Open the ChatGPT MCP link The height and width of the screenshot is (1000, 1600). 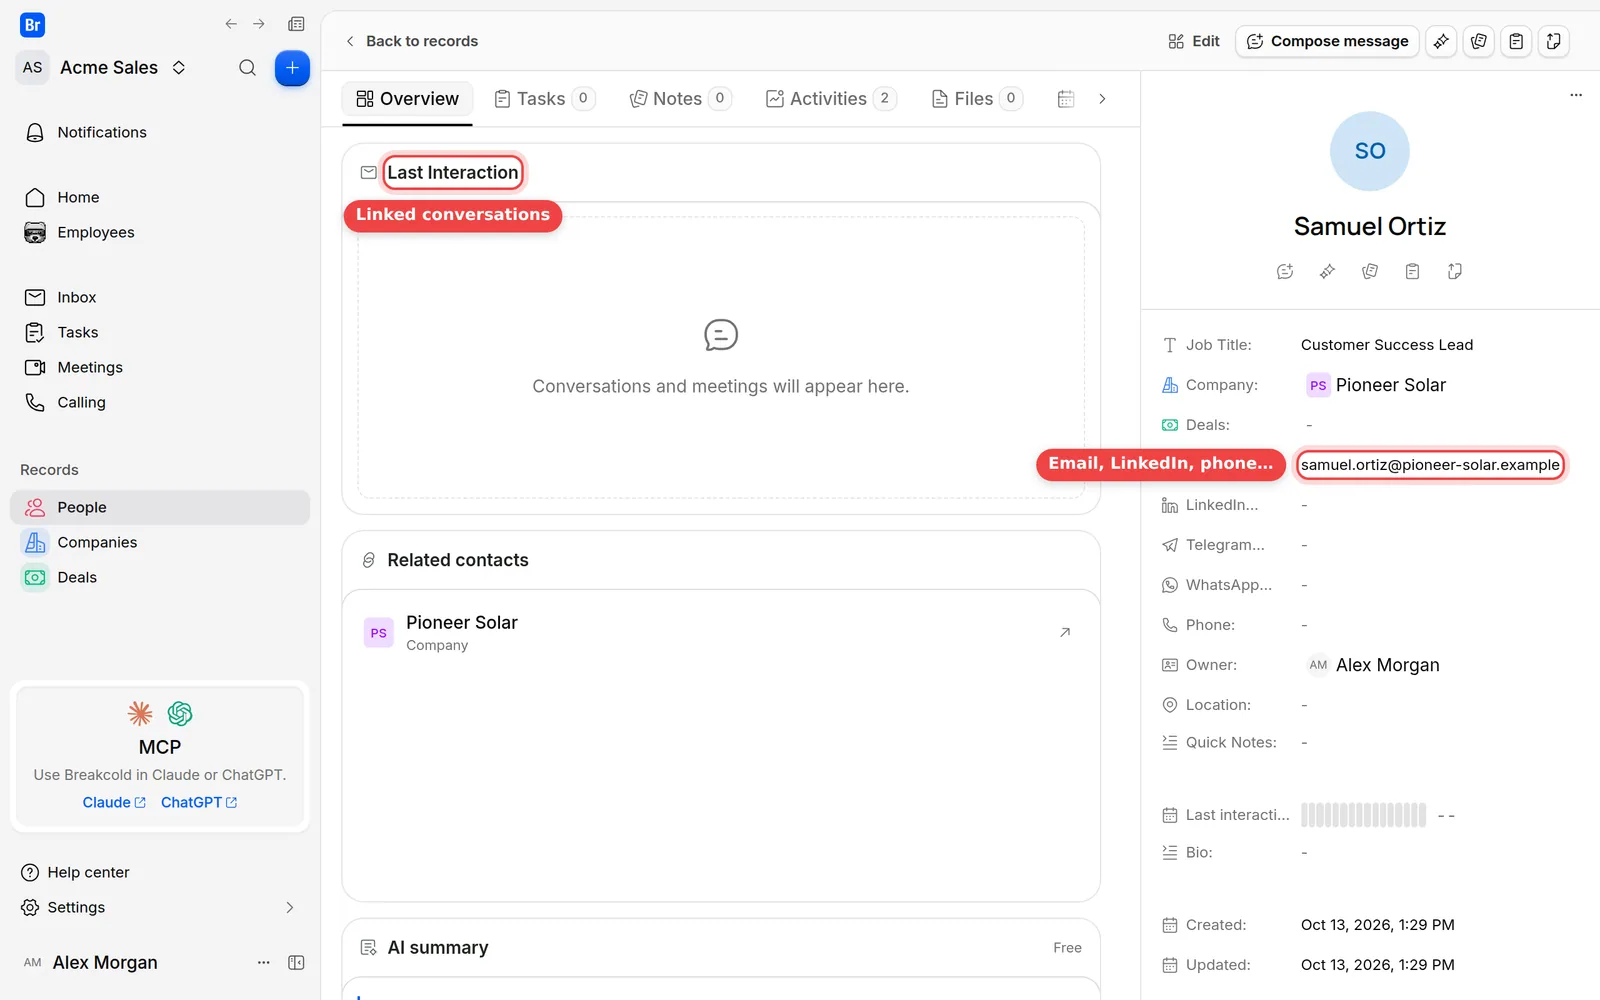coord(199,802)
